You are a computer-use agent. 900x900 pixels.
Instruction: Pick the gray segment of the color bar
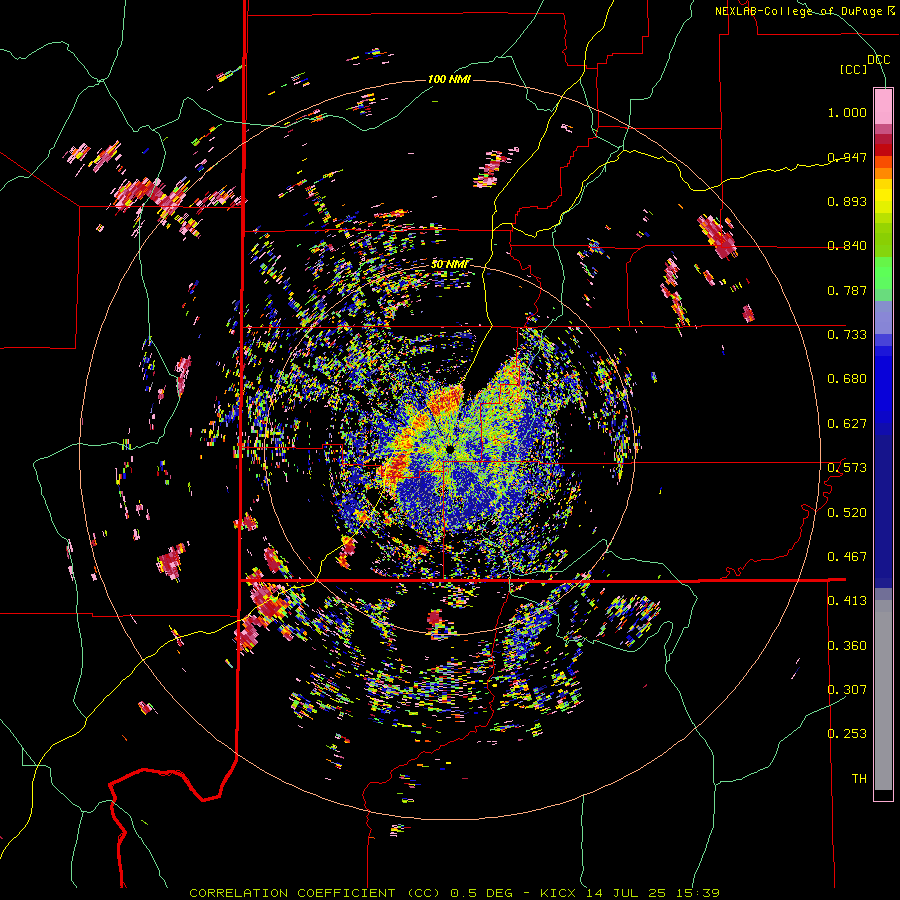pyautogui.click(x=883, y=695)
